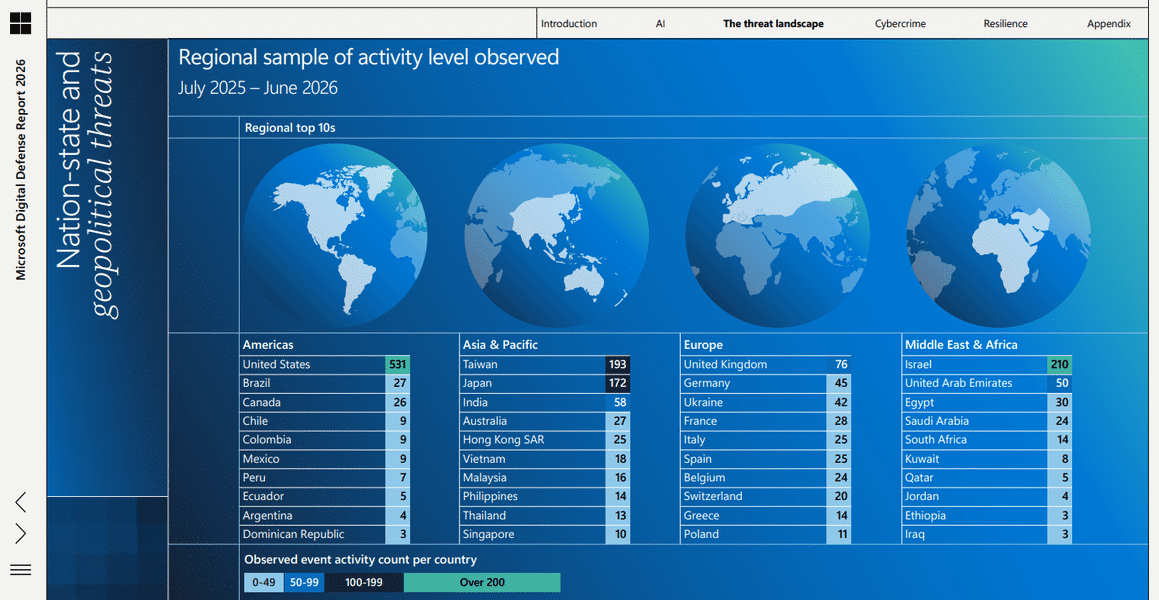The height and width of the screenshot is (600, 1159).
Task: Click the Americas globe image
Action: click(336, 236)
